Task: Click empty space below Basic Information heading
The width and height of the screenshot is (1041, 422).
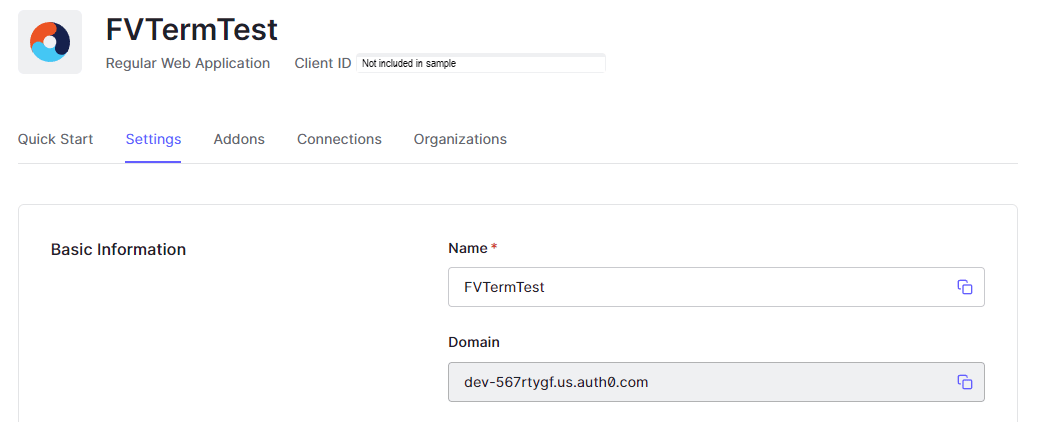Action: pos(200,340)
